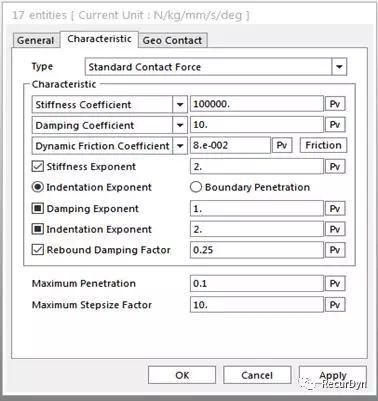378x401 pixels.
Task: Click Pv button for Stiffness Exponent
Action: [x=335, y=166]
